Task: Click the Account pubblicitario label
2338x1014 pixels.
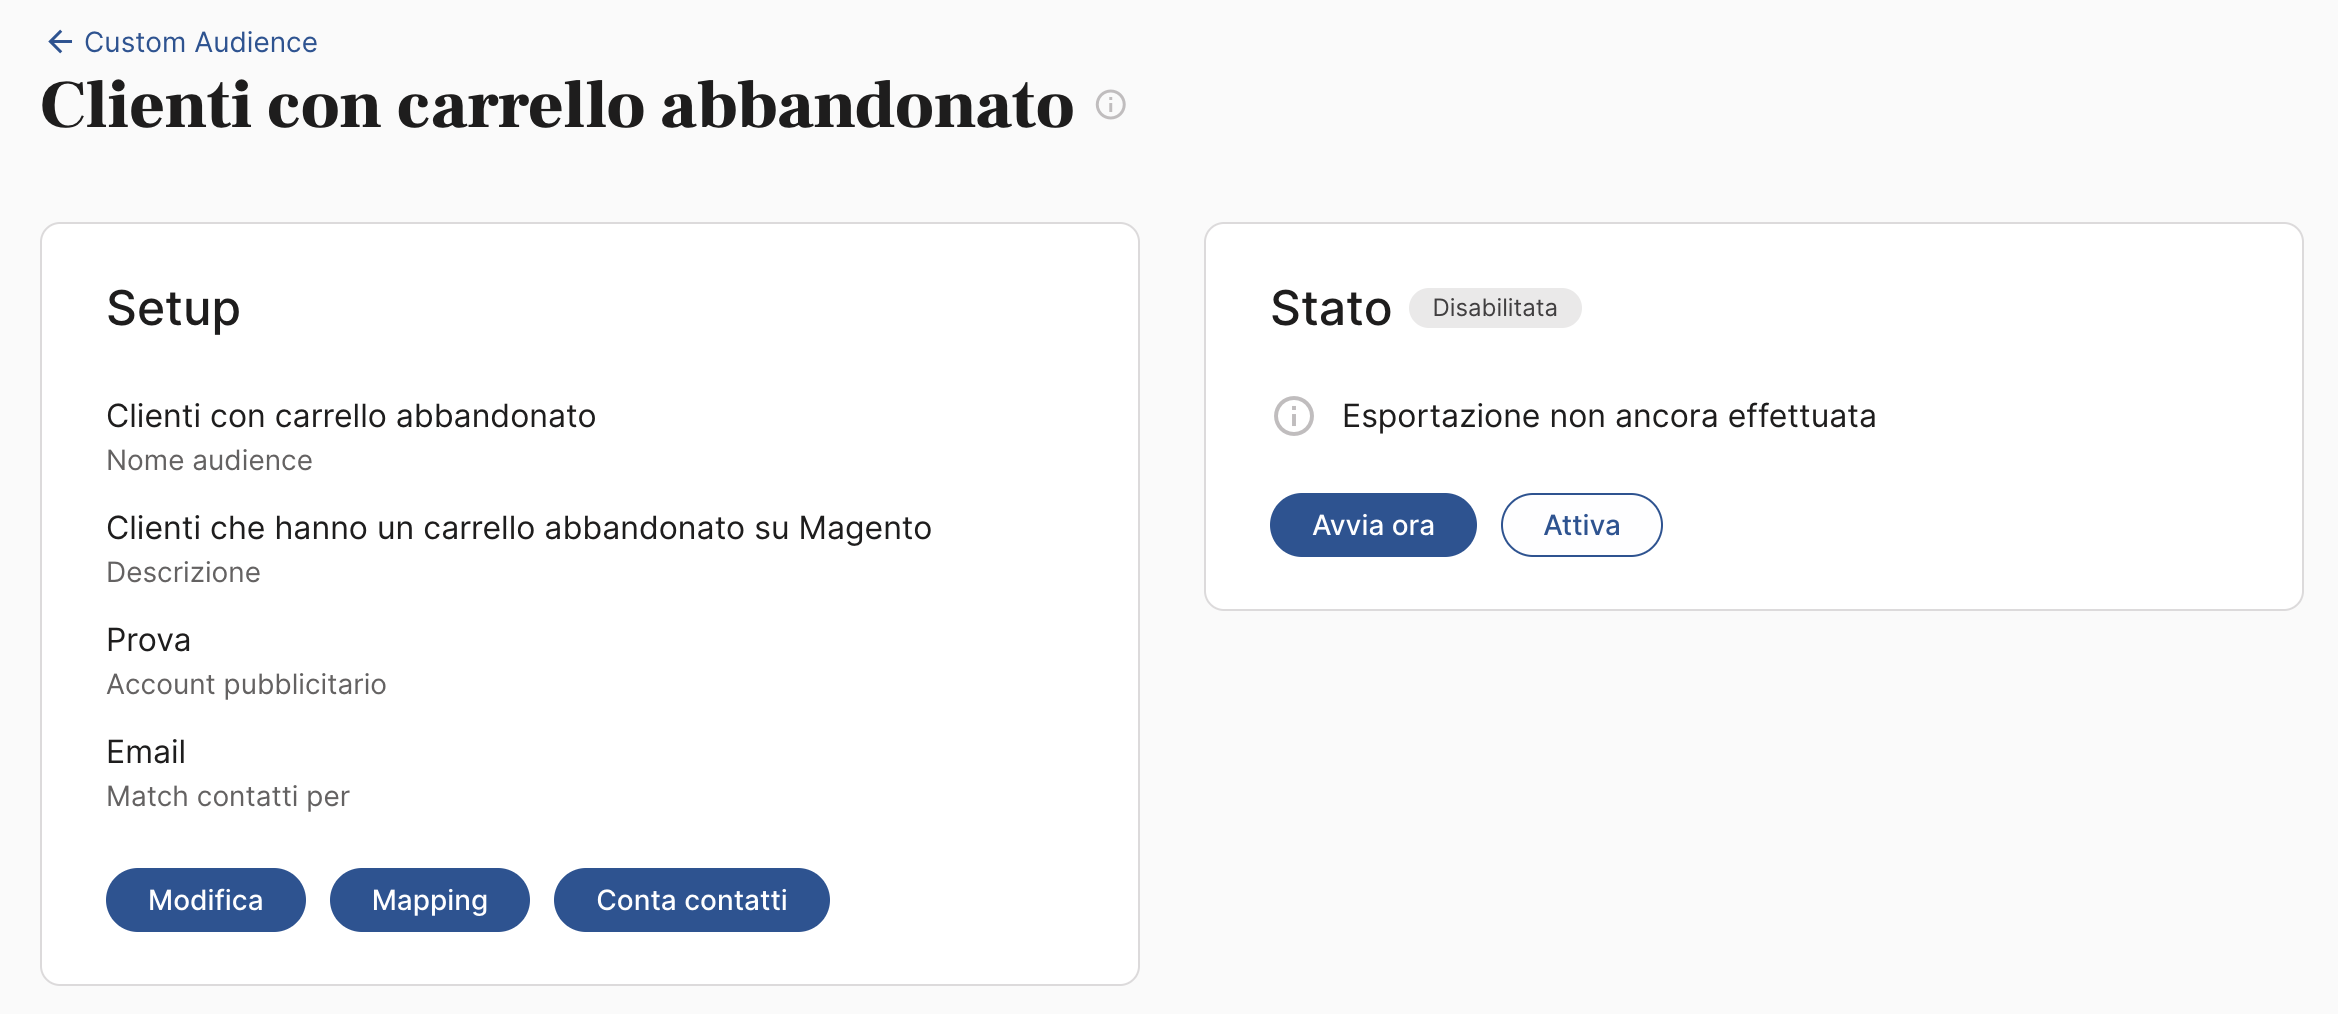Action: pyautogui.click(x=246, y=685)
